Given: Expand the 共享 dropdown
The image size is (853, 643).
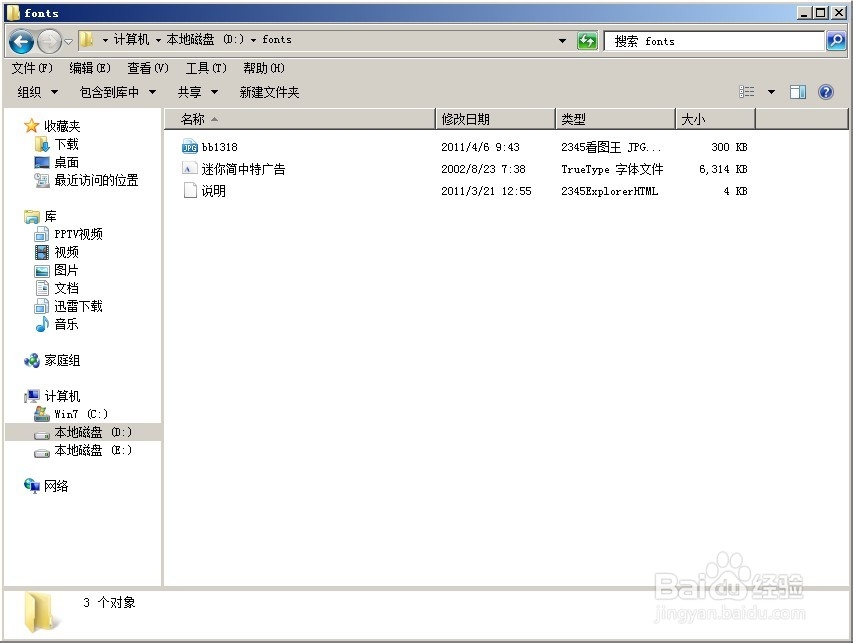Looking at the screenshot, I should (x=197, y=91).
